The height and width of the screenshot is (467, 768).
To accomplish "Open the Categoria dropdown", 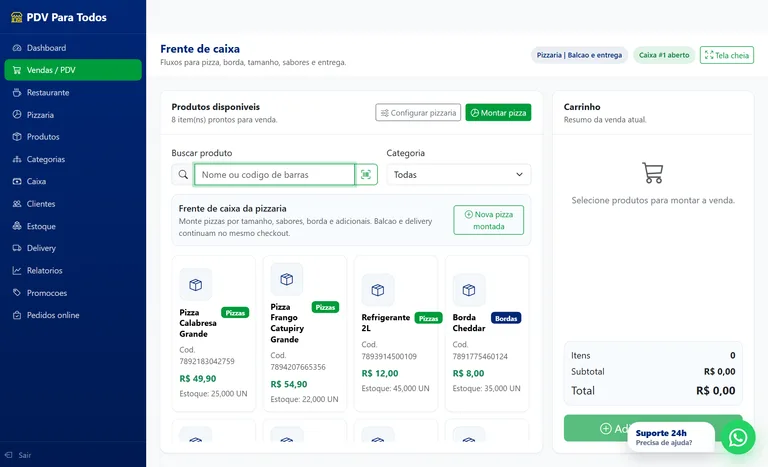I will click(458, 174).
